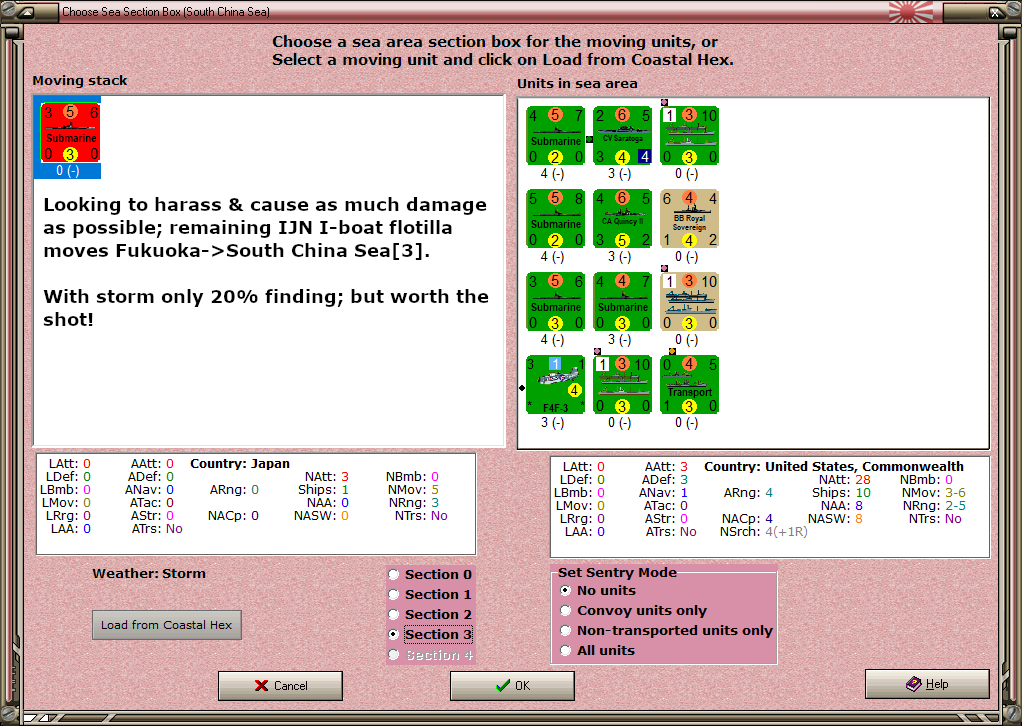Select the CV Saratoga carrier counter
Viewport: 1022px width, 726px height.
point(622,136)
